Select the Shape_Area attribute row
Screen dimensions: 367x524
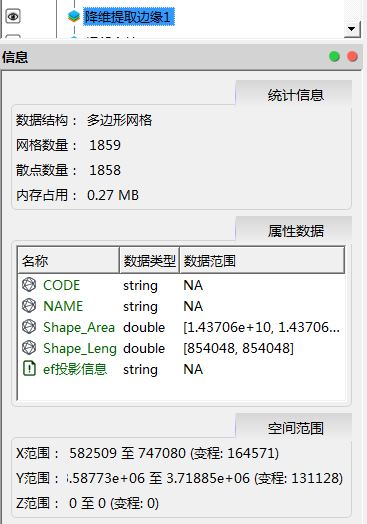pos(181,327)
